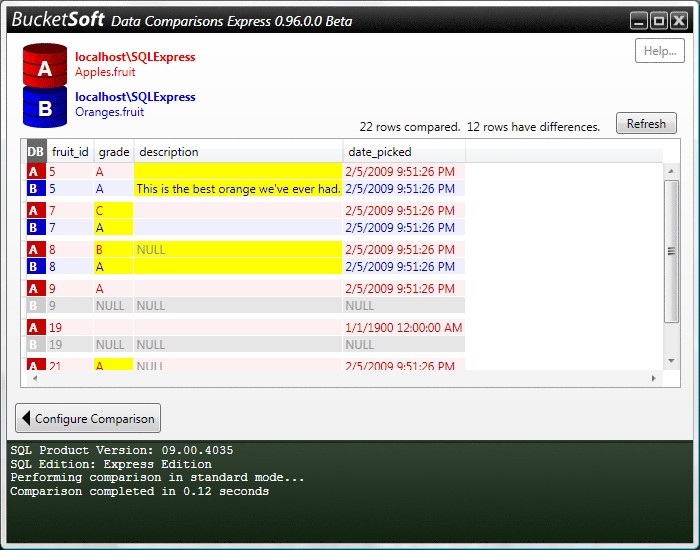Image resolution: width=700 pixels, height=550 pixels.
Task: Click the 'SQL Product Version: 09.00.4035' log line
Action: coord(121,450)
